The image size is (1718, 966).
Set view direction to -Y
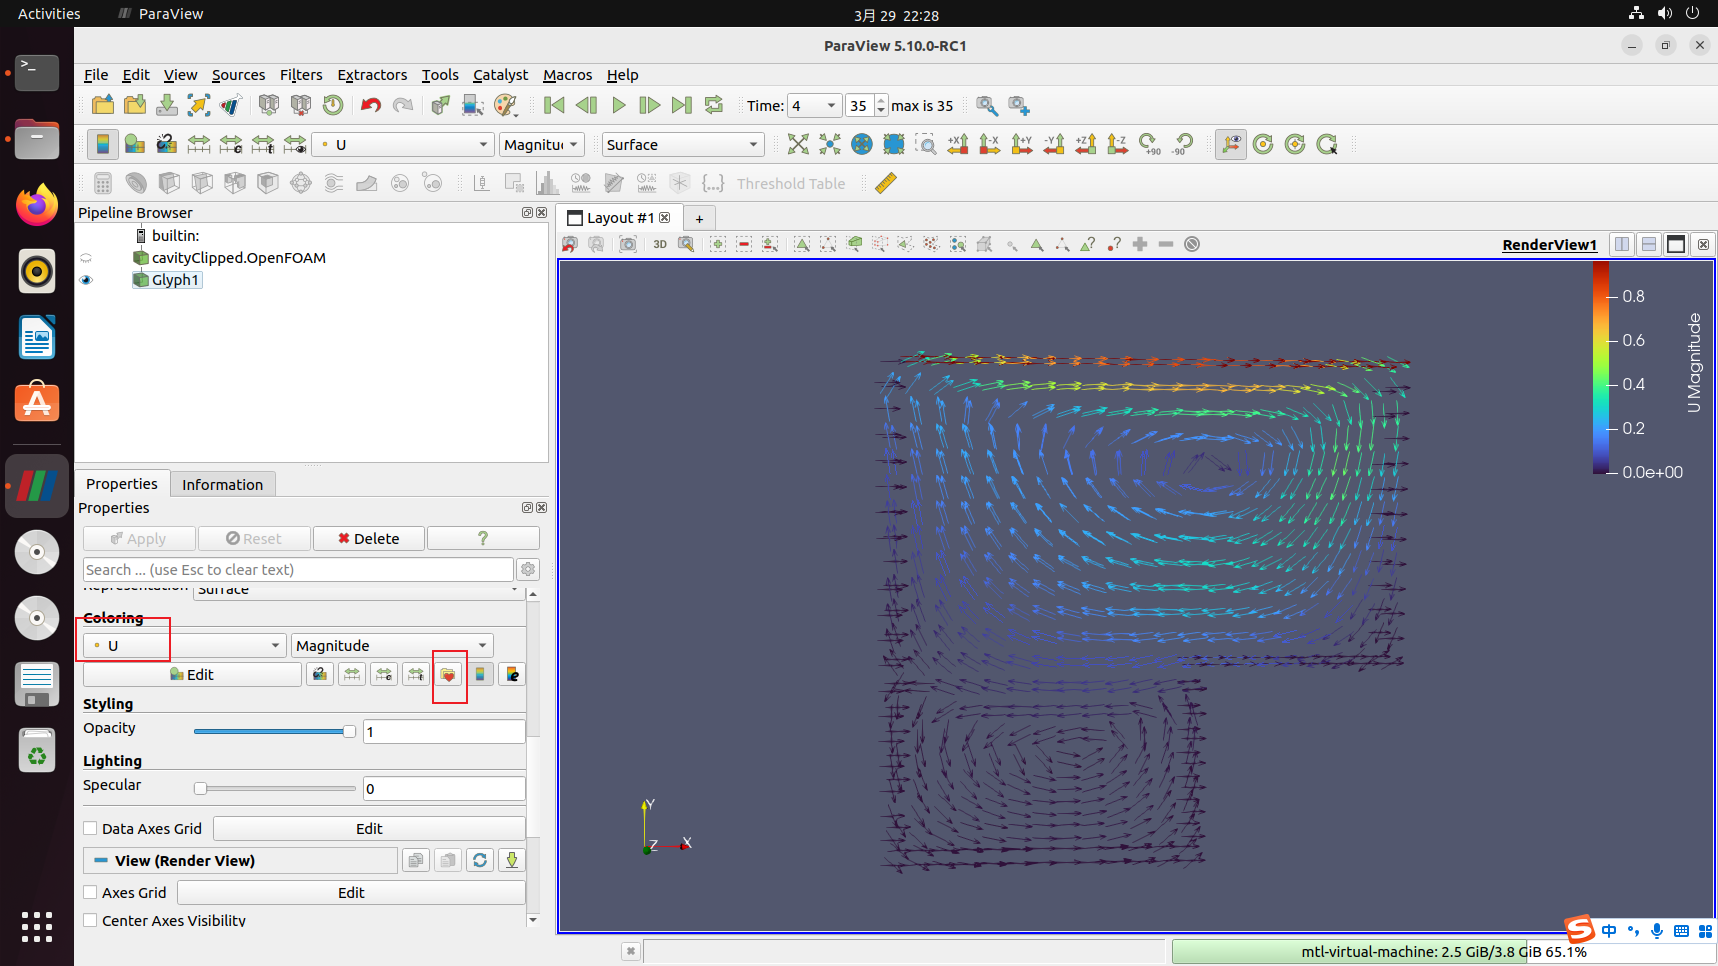click(1054, 144)
